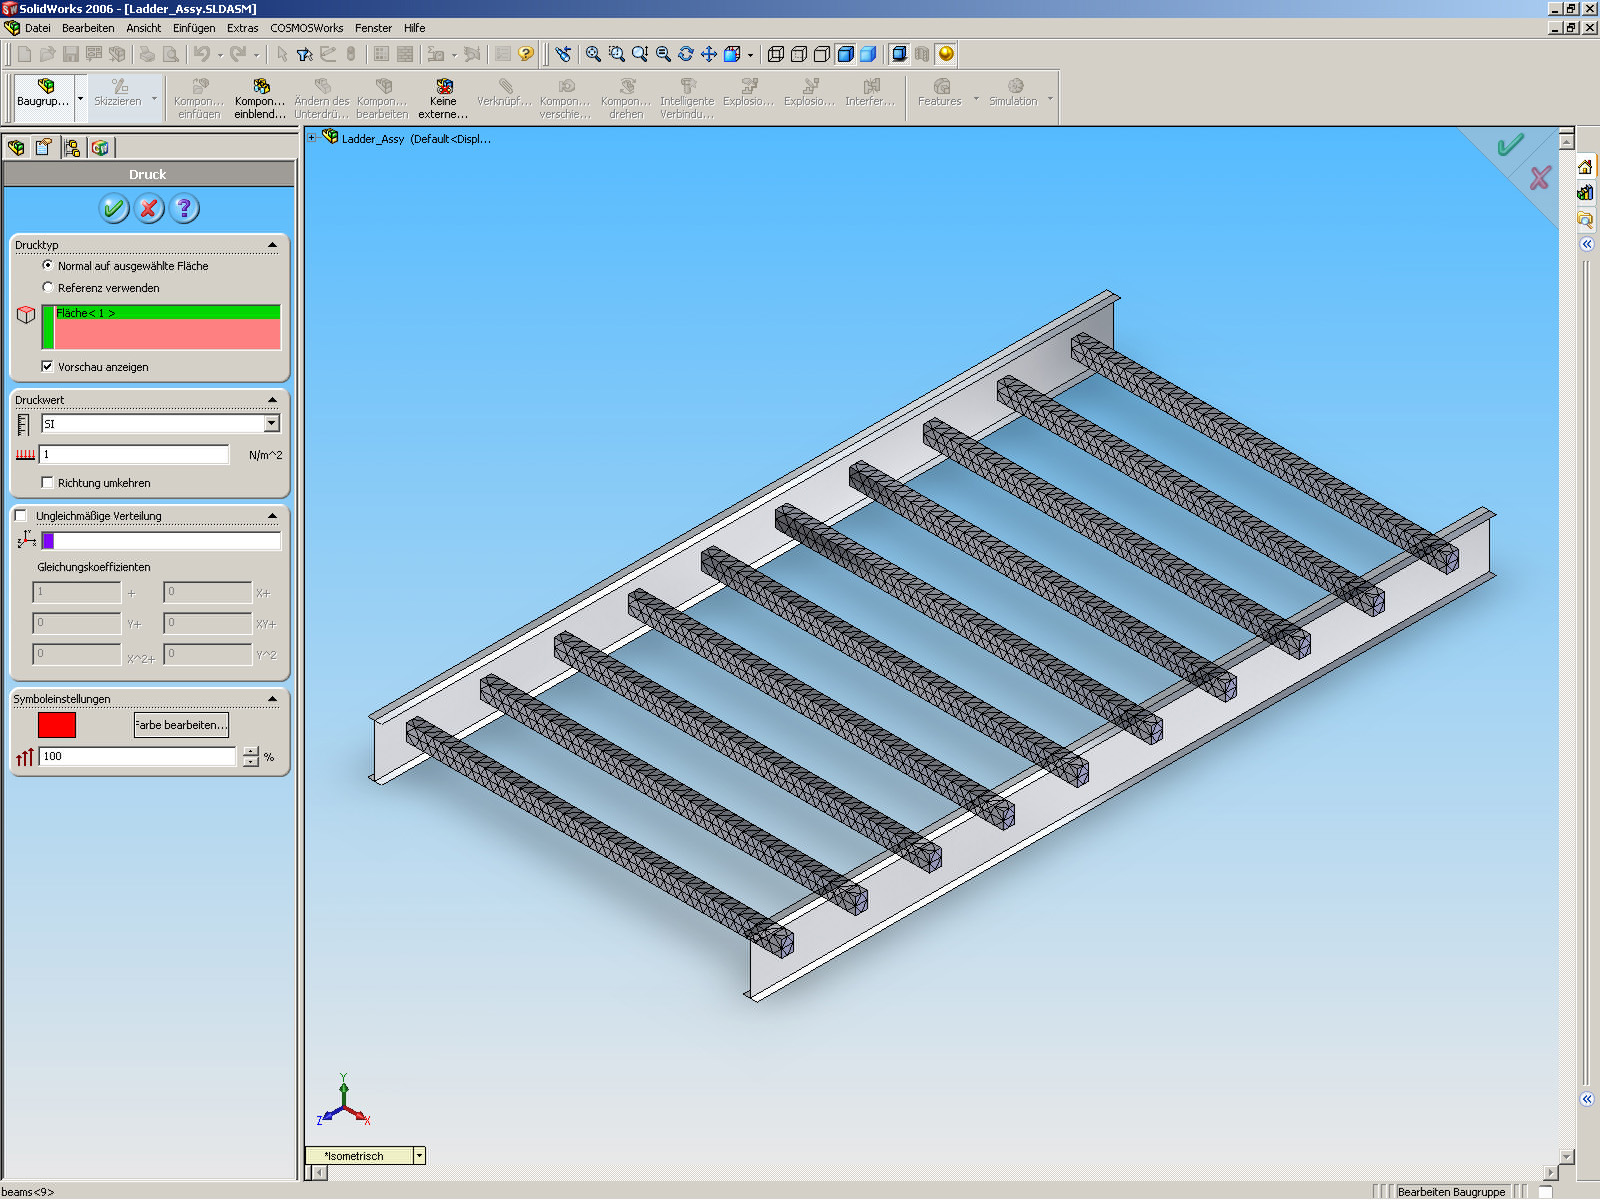
Task: Open the SI unit dropdown under Druckwert
Action: (x=270, y=423)
